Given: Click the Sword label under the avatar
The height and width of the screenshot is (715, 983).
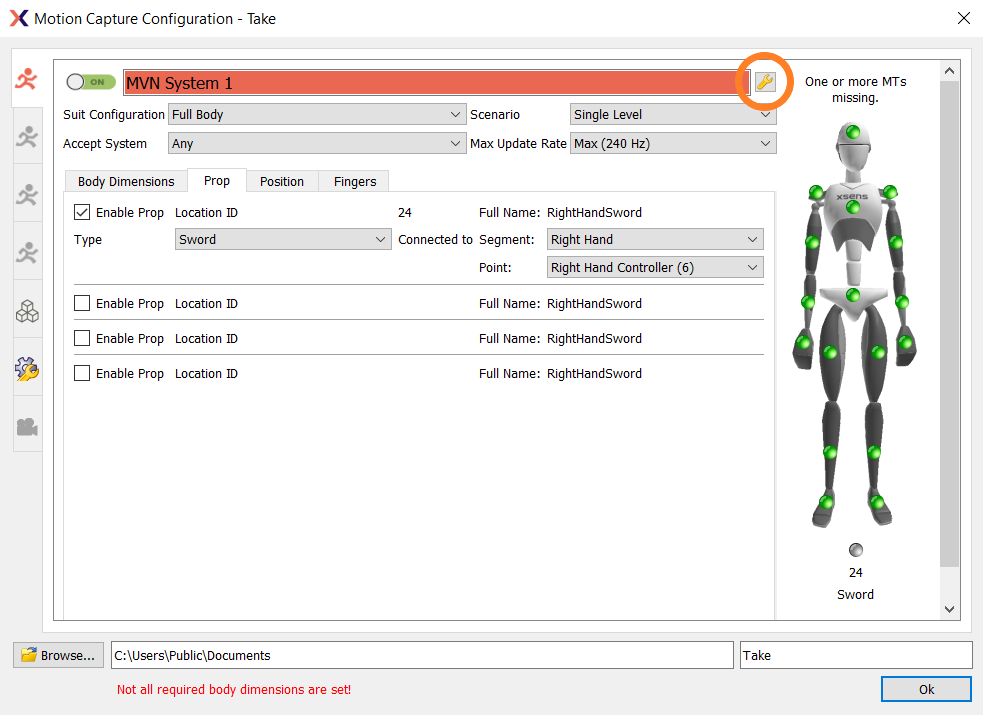Looking at the screenshot, I should (x=855, y=594).
